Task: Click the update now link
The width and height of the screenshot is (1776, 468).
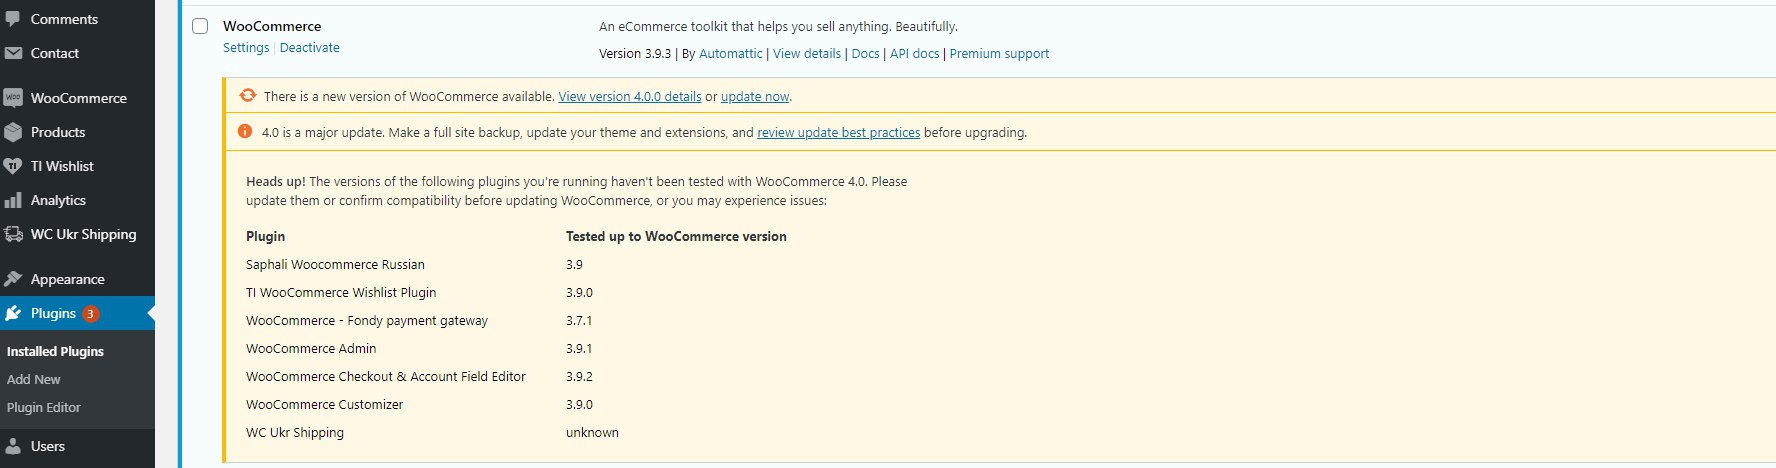Action: tap(755, 97)
